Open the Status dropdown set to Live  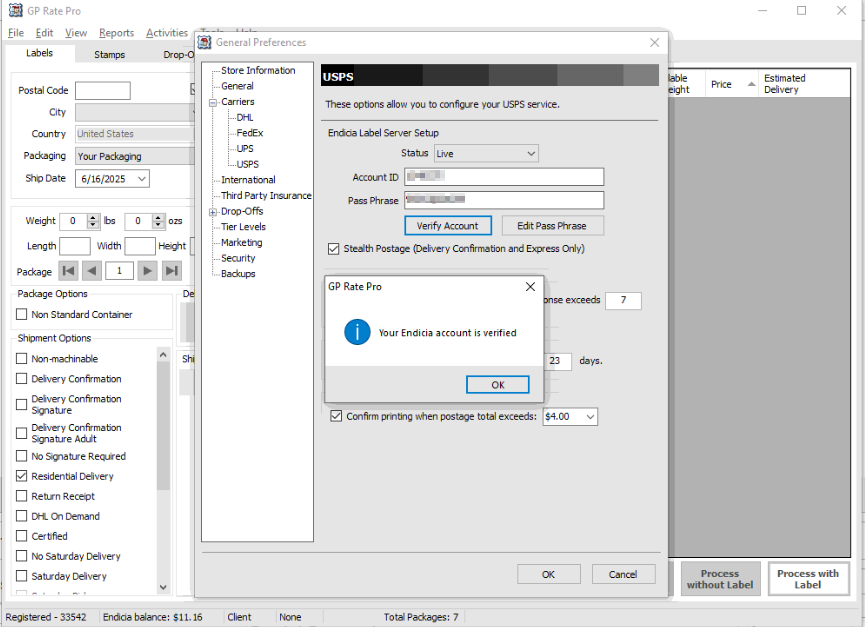486,153
